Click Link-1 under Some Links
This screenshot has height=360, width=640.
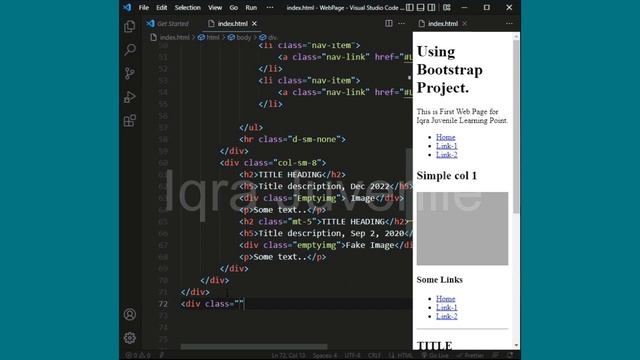tap(447, 307)
